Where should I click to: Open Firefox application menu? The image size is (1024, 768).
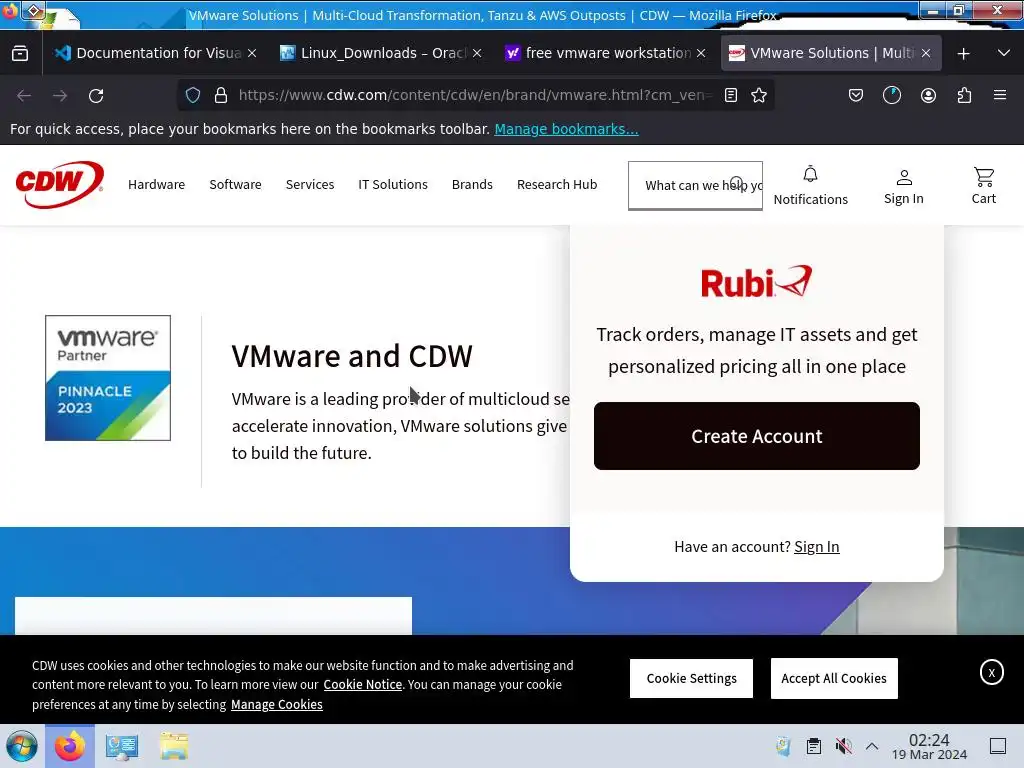pos(1000,95)
